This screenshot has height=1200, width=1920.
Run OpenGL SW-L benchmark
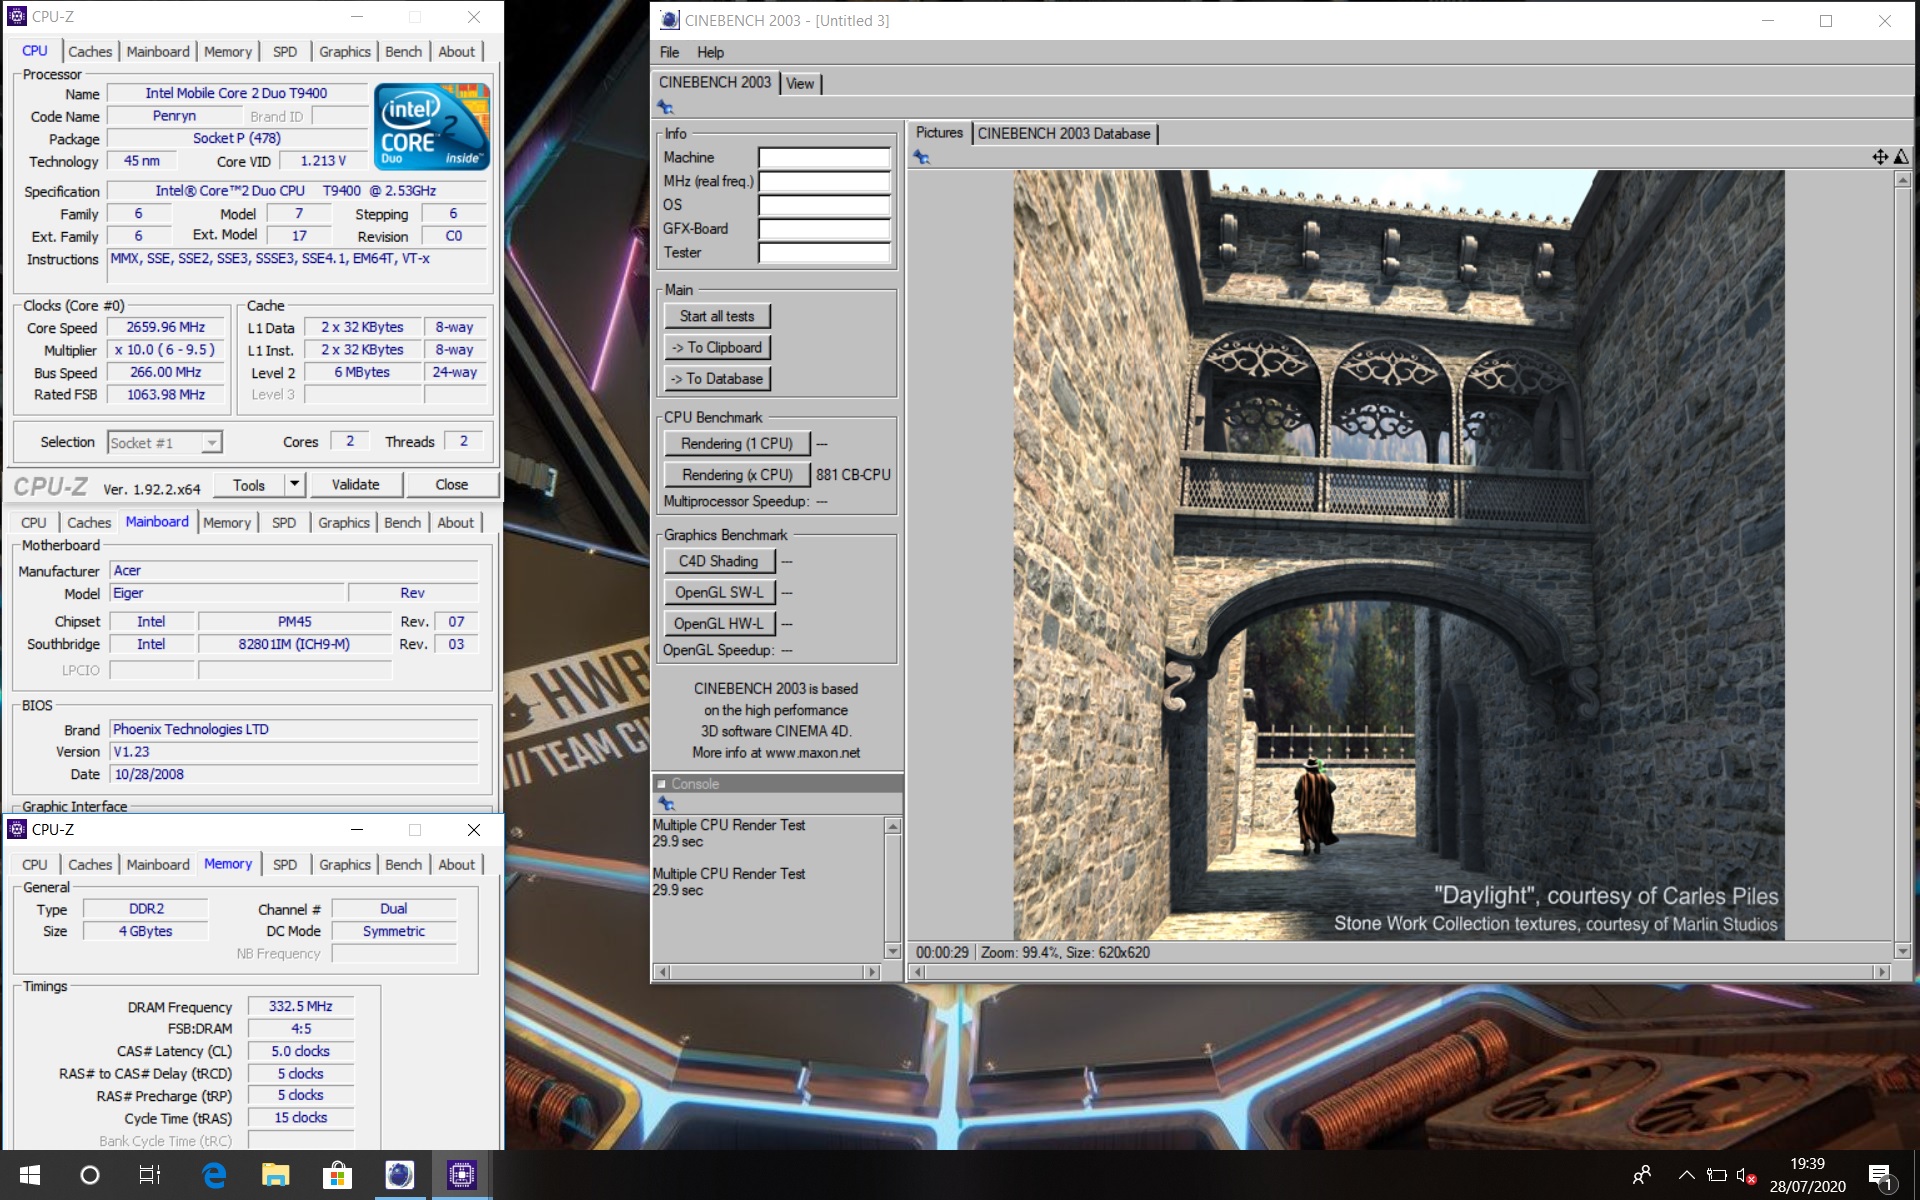coord(719,592)
